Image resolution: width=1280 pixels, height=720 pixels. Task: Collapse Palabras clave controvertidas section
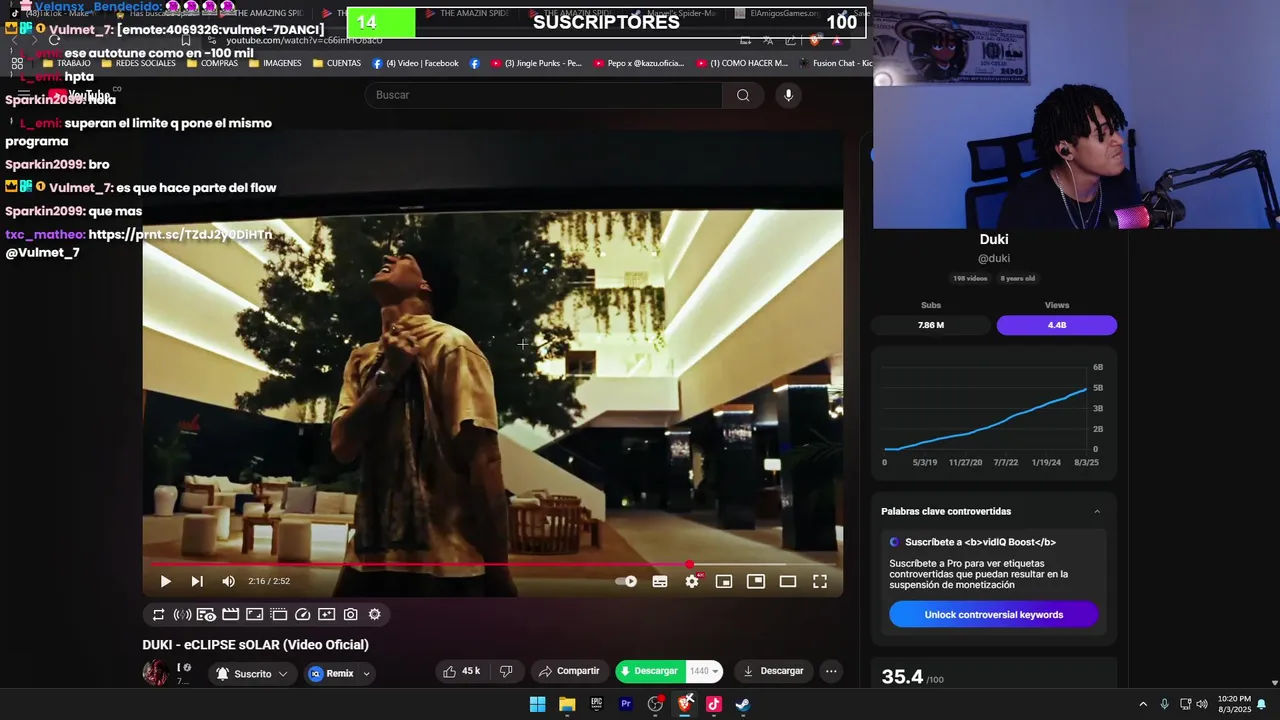1097,512
